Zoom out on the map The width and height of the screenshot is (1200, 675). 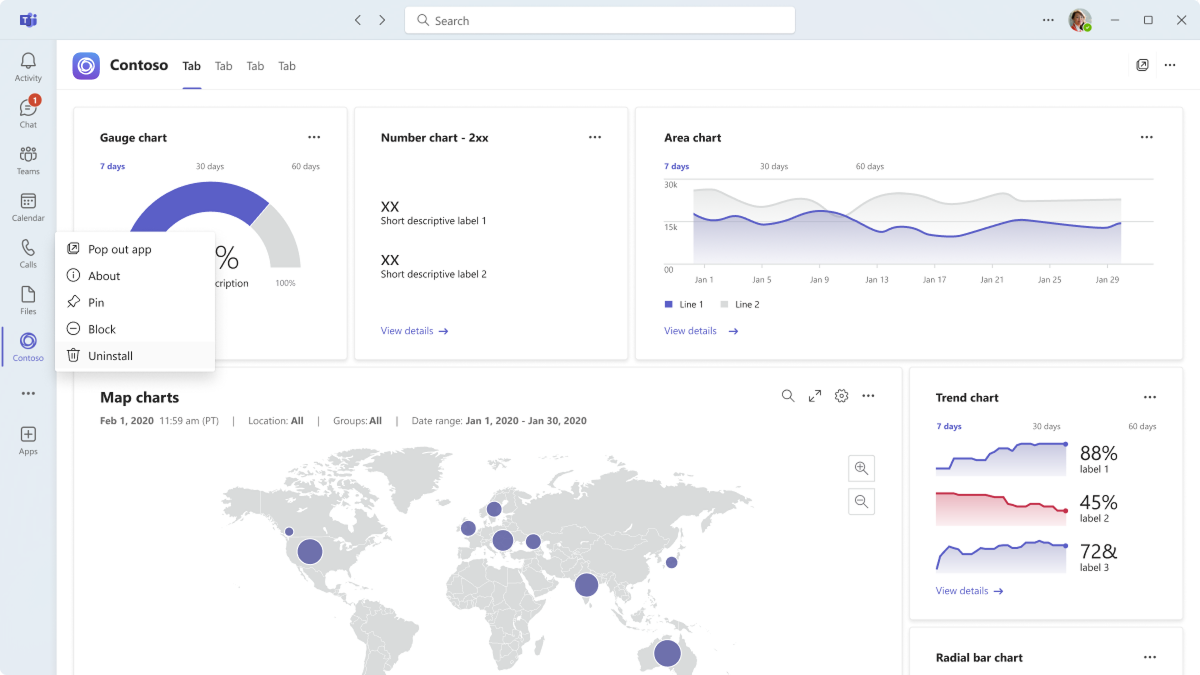click(x=861, y=501)
